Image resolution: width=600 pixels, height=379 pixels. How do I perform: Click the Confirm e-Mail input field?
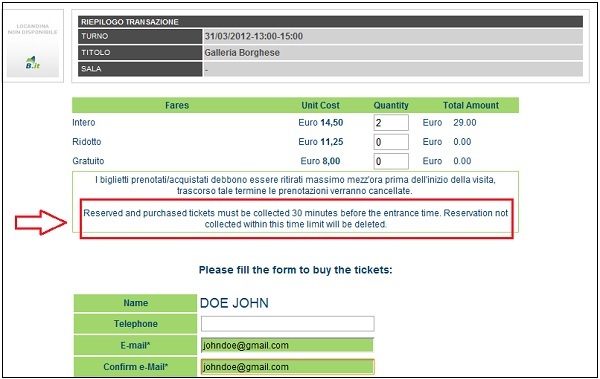click(287, 367)
